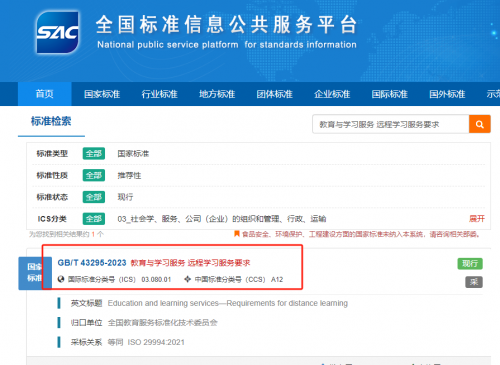Focus the standard search input field
The width and height of the screenshot is (500, 365).
(391, 124)
